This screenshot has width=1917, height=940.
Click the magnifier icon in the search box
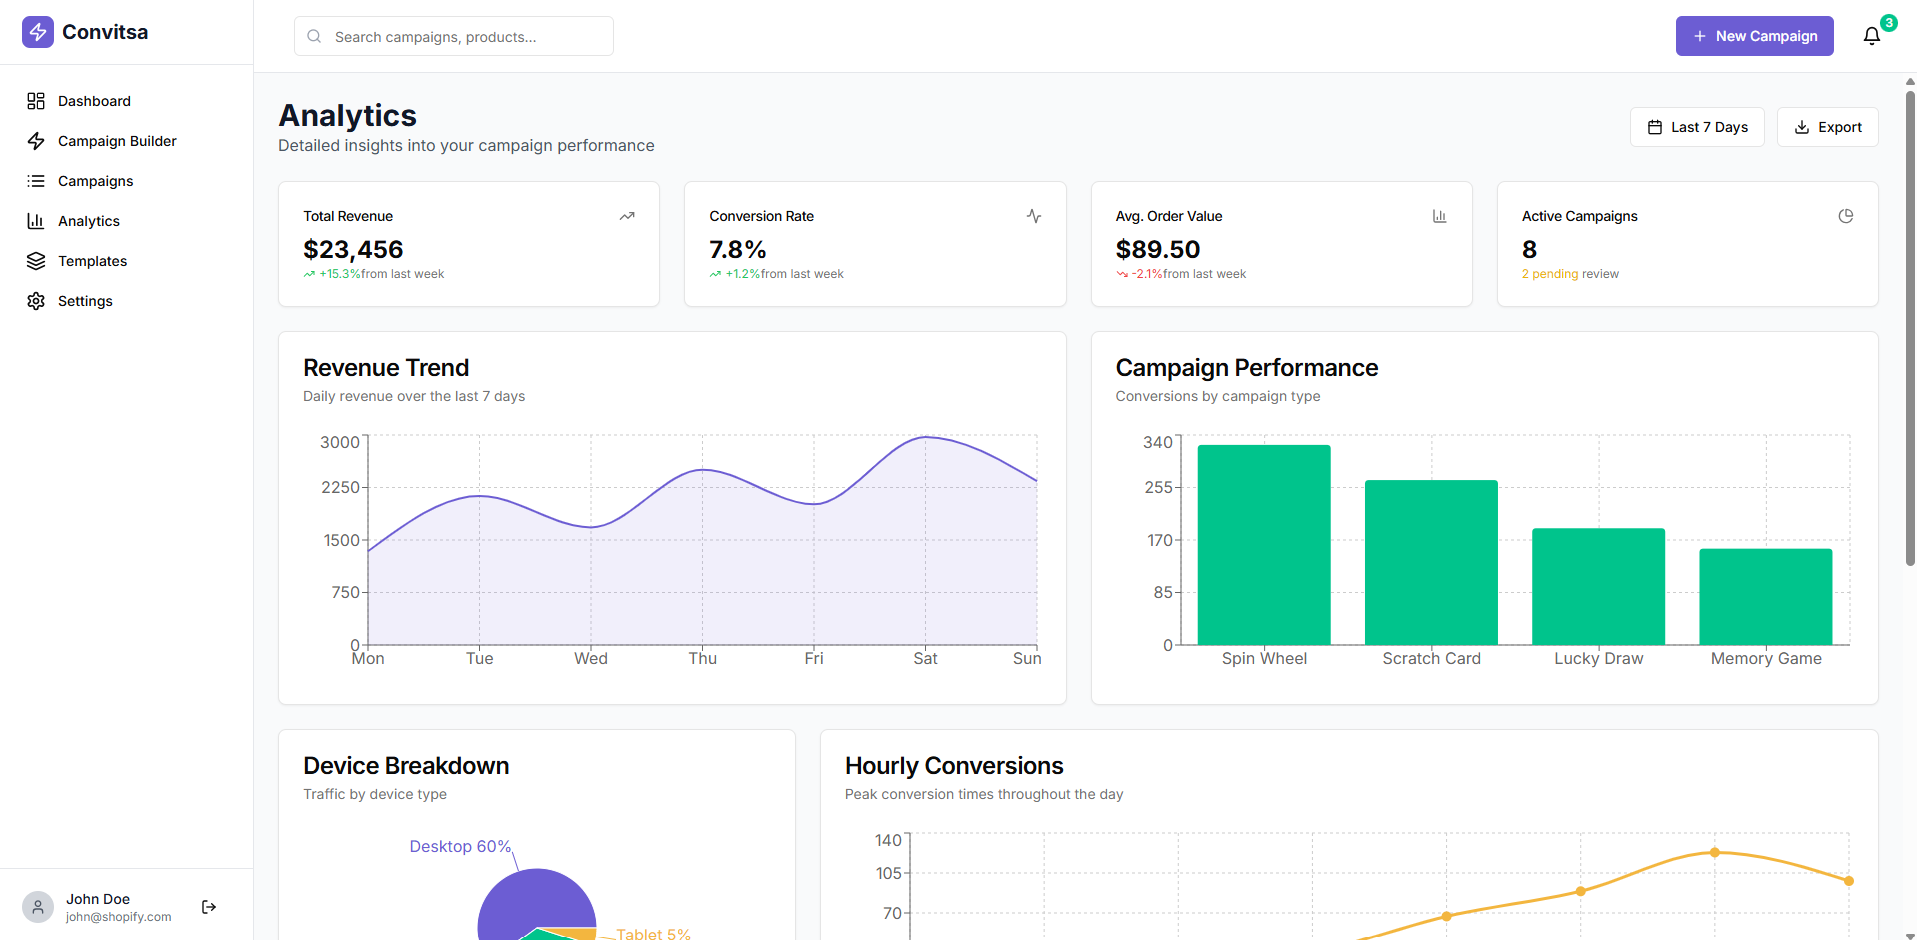[x=314, y=36]
